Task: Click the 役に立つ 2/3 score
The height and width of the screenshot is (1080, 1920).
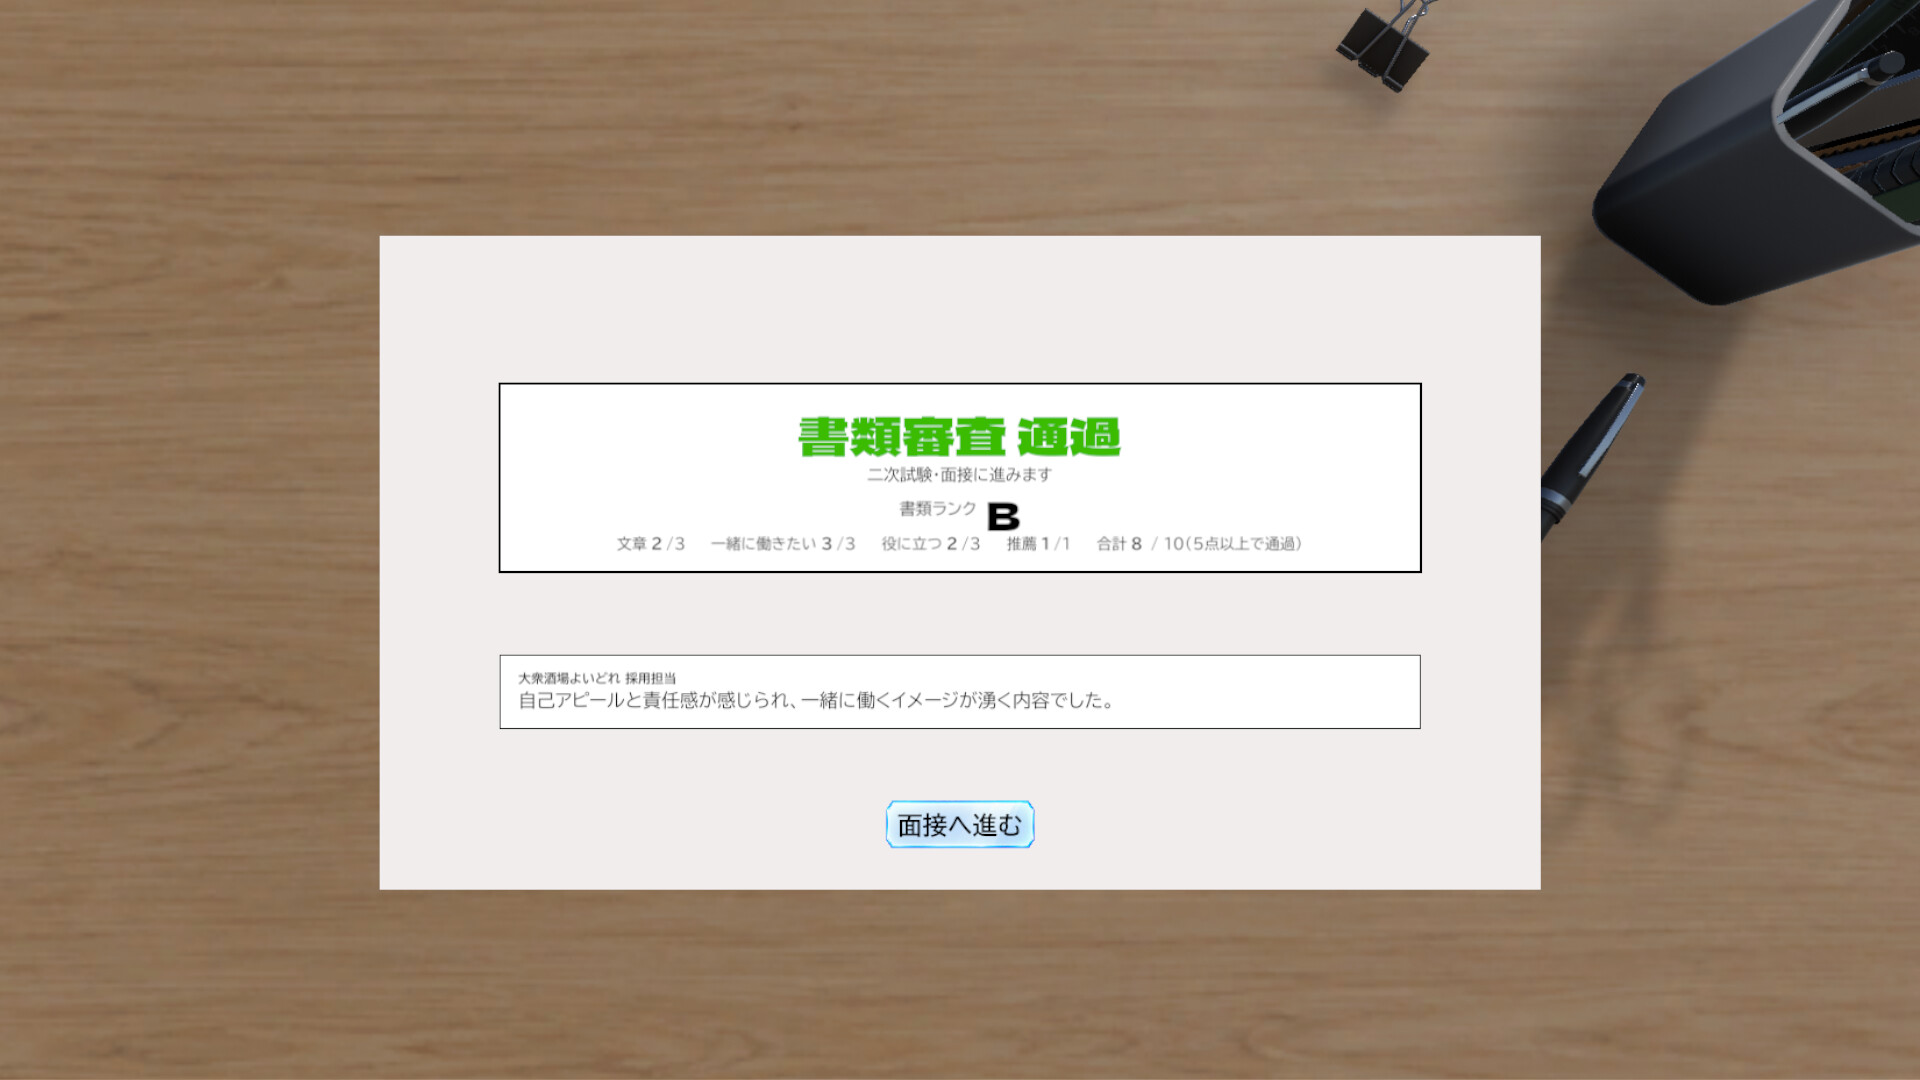Action: point(930,544)
